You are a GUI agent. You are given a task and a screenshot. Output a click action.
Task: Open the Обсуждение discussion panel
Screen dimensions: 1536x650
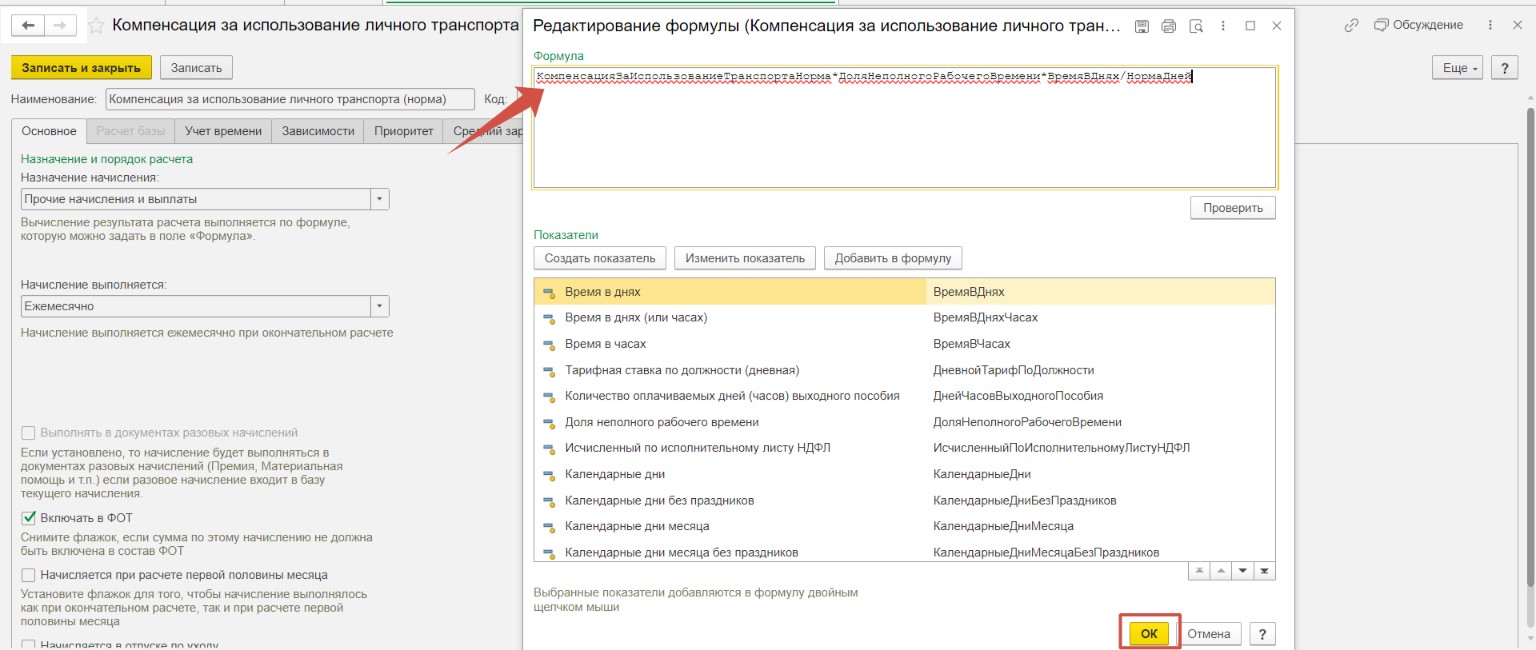(1418, 25)
